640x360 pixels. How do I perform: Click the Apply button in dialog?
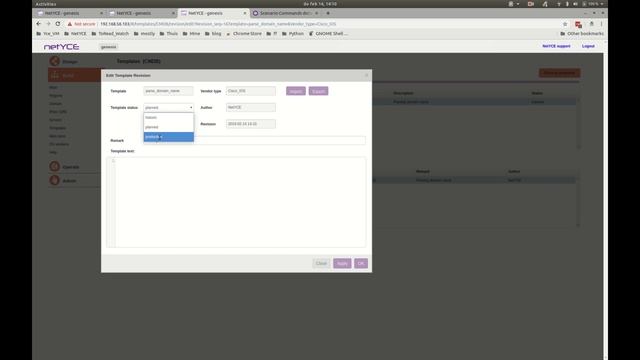click(342, 263)
